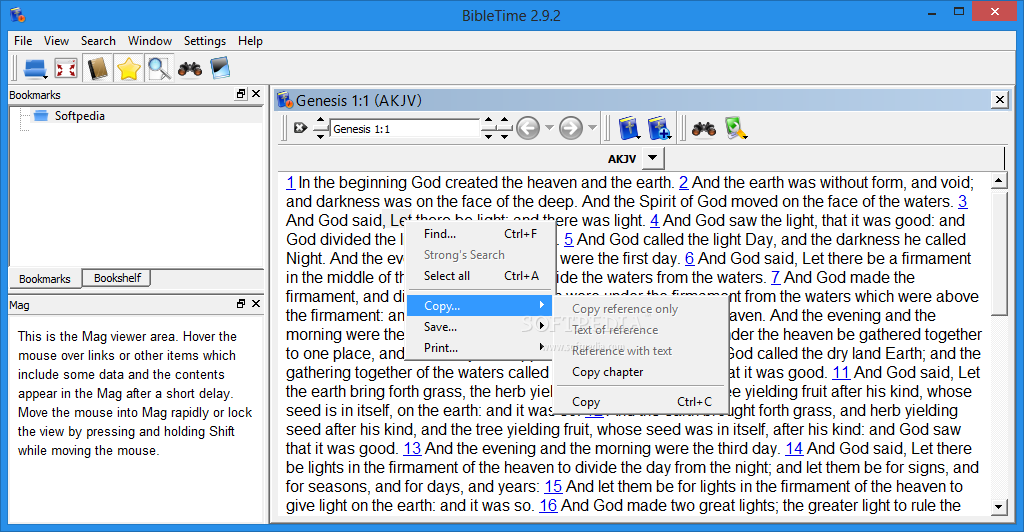This screenshot has width=1024, height=532.
Task: Toggle the Bookshelf panel book icon
Action: pos(97,69)
